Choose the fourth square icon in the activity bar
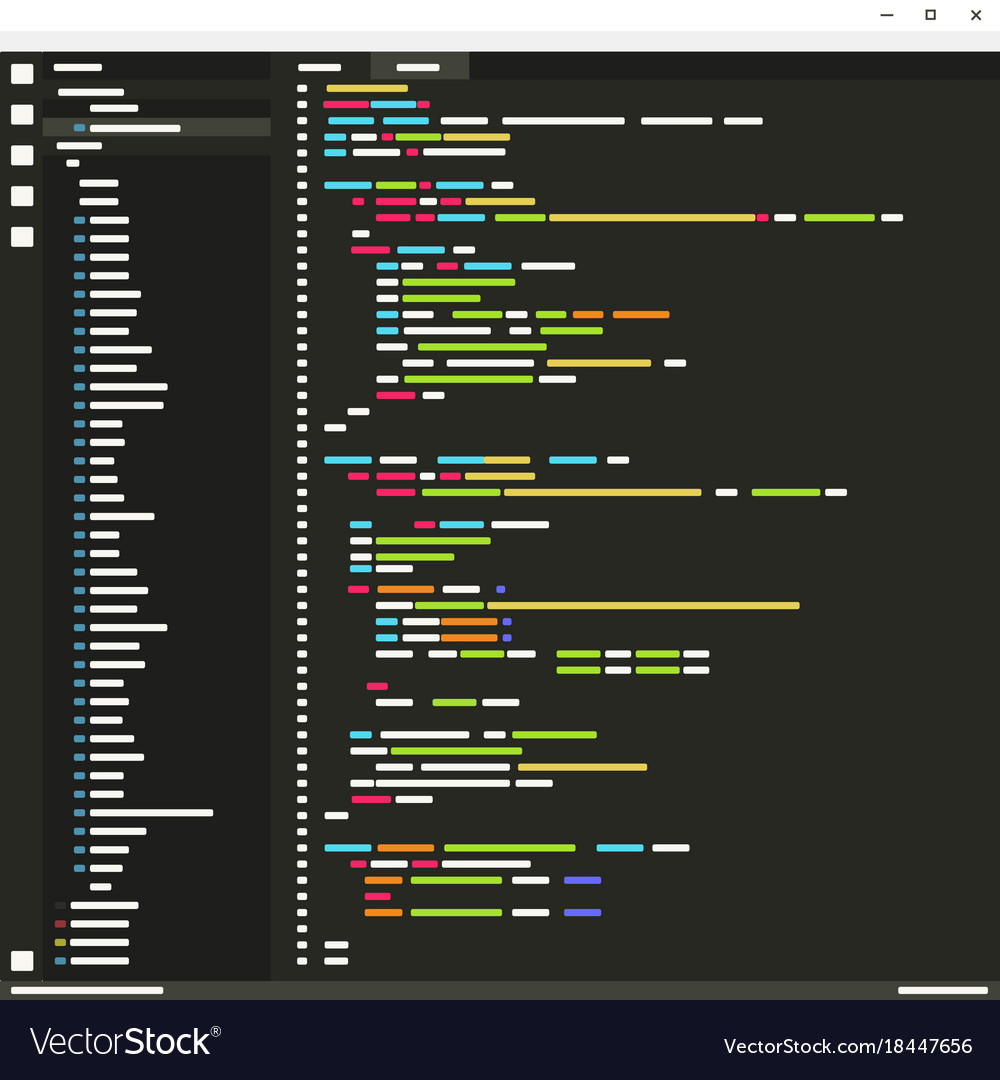The width and height of the screenshot is (1000, 1080). [x=22, y=196]
